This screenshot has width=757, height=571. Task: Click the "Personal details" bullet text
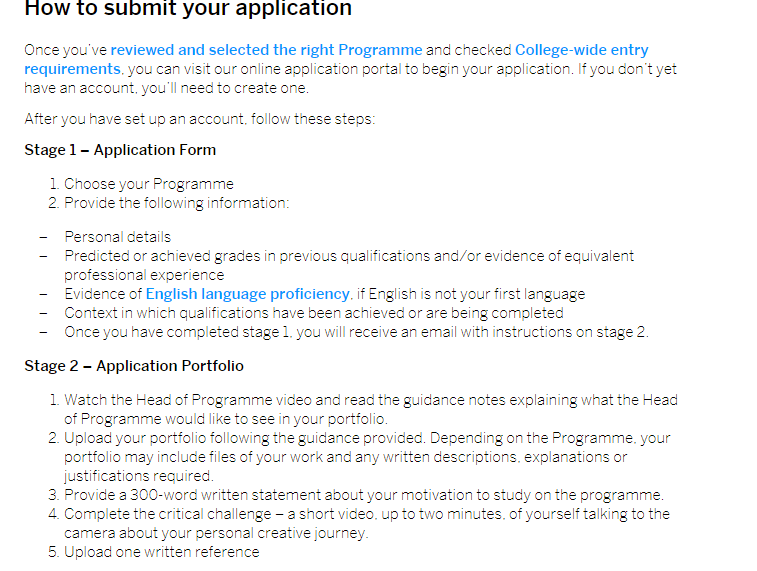[117, 237]
